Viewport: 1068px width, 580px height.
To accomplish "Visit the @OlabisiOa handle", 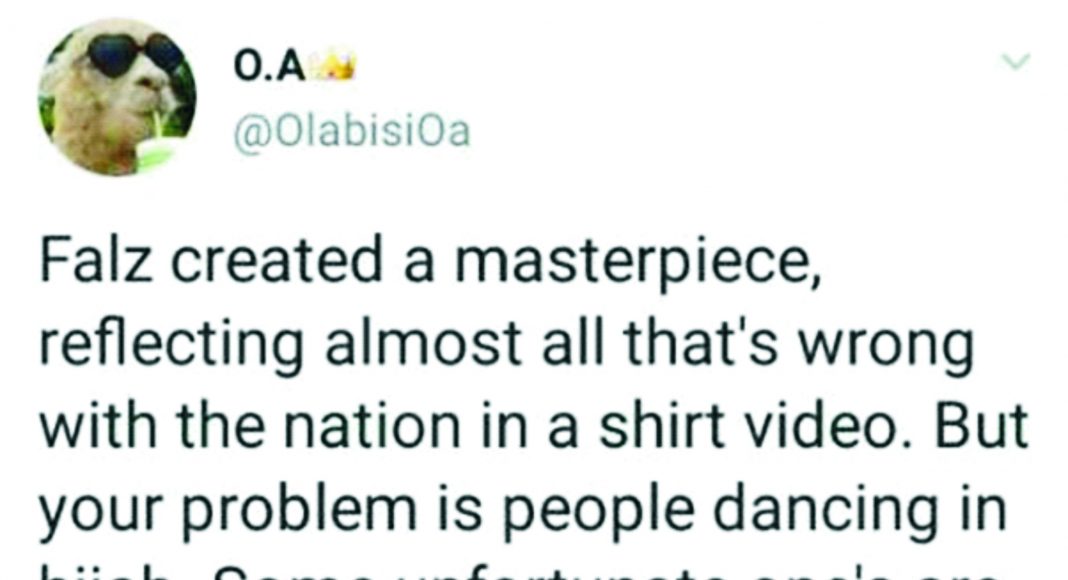I will pyautogui.click(x=352, y=131).
